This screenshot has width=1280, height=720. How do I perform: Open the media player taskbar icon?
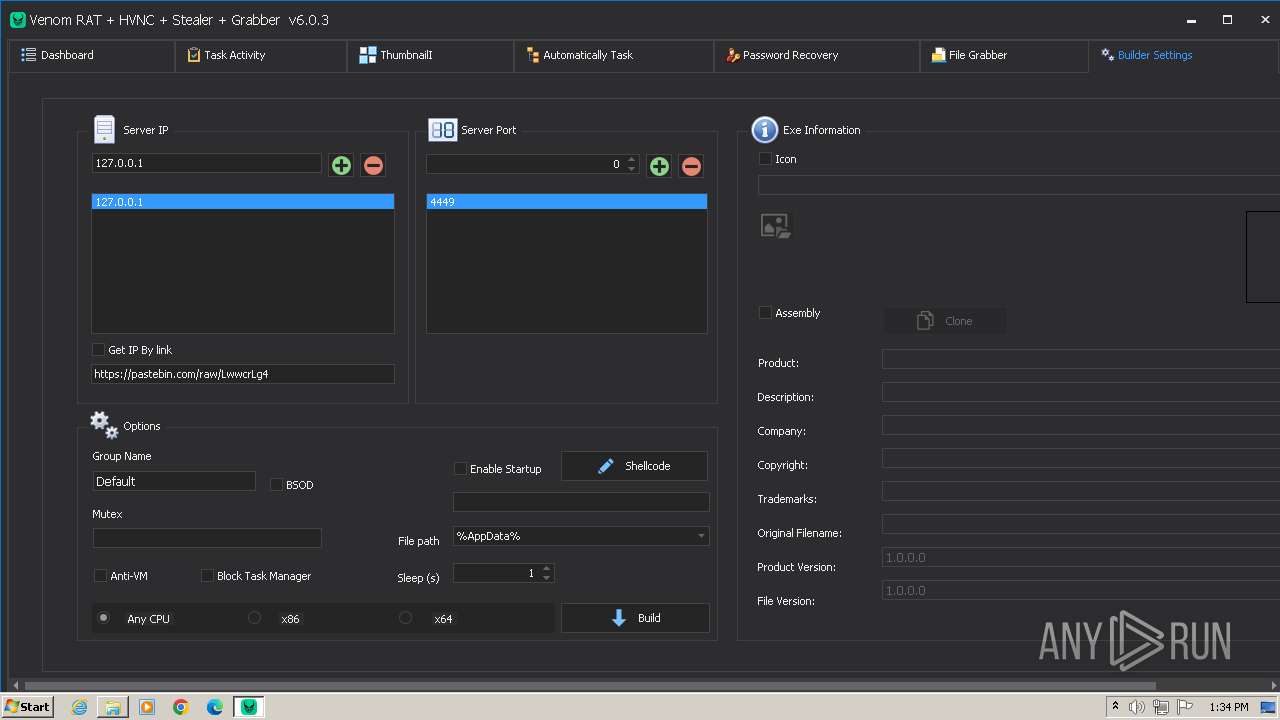147,707
